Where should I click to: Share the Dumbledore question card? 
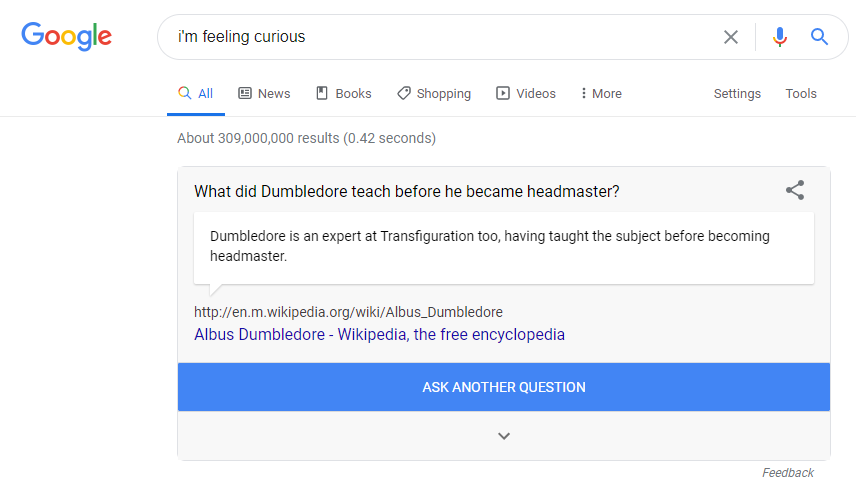[x=795, y=191]
